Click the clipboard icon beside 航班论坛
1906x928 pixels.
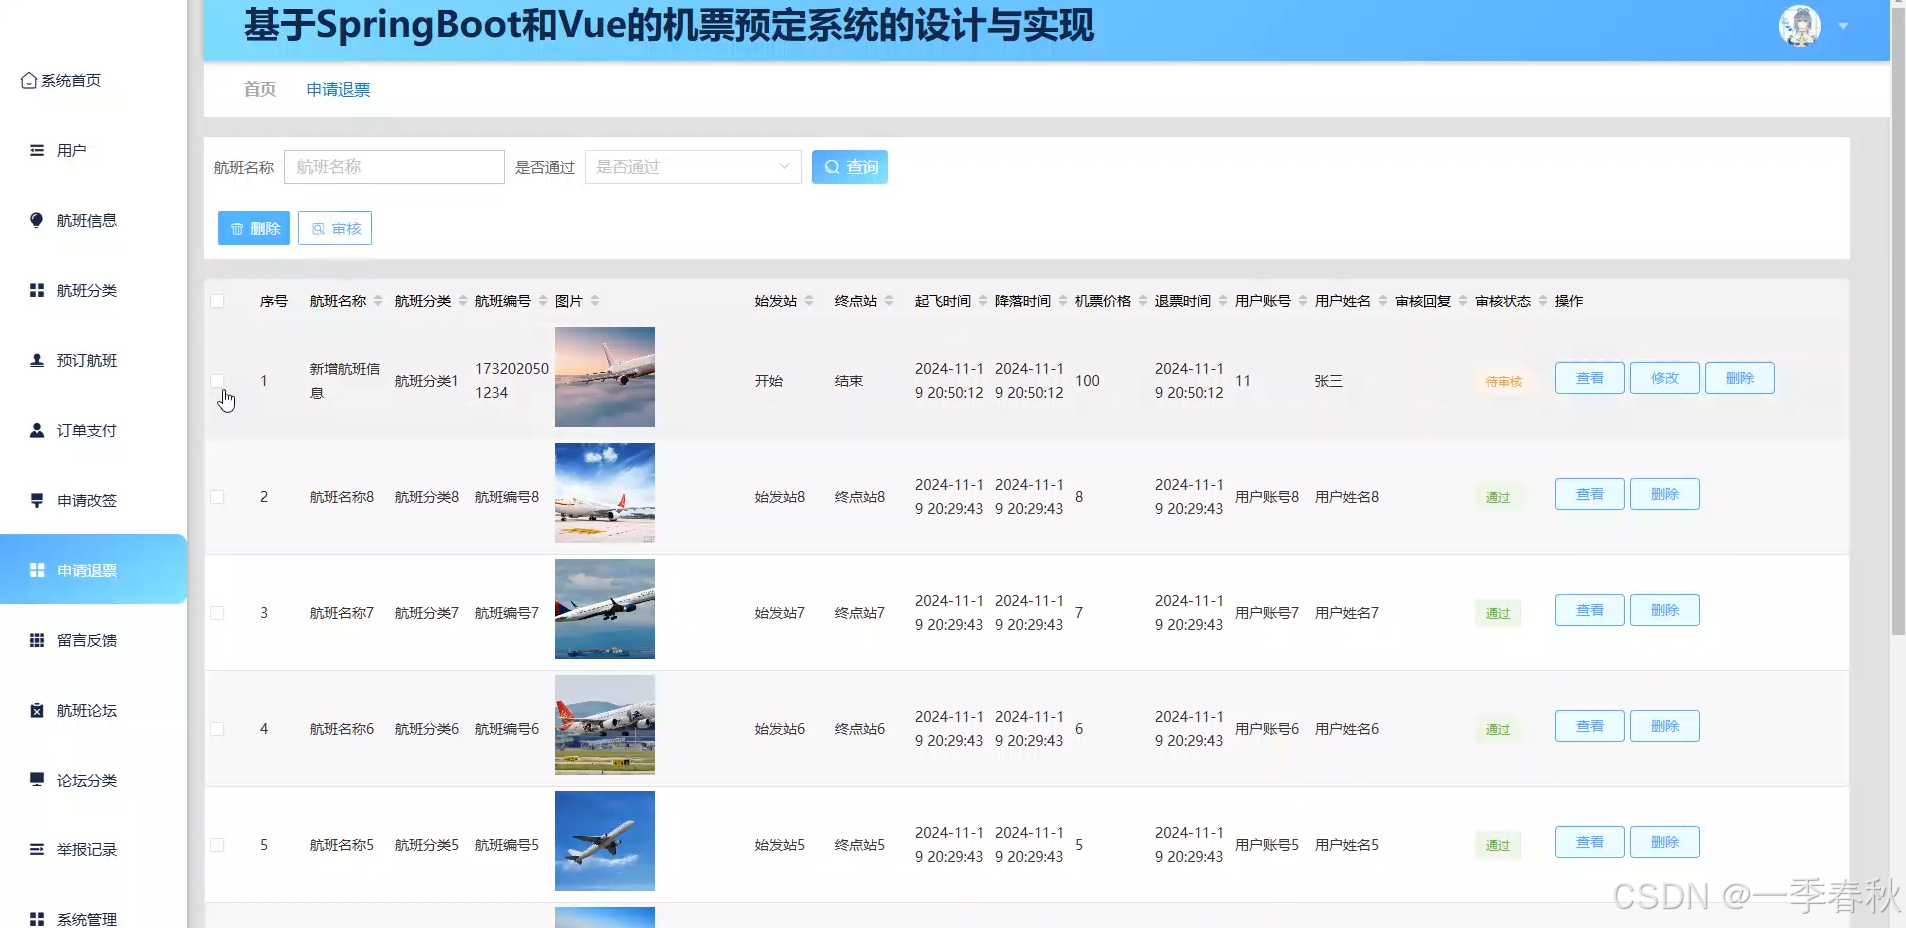[x=37, y=710]
